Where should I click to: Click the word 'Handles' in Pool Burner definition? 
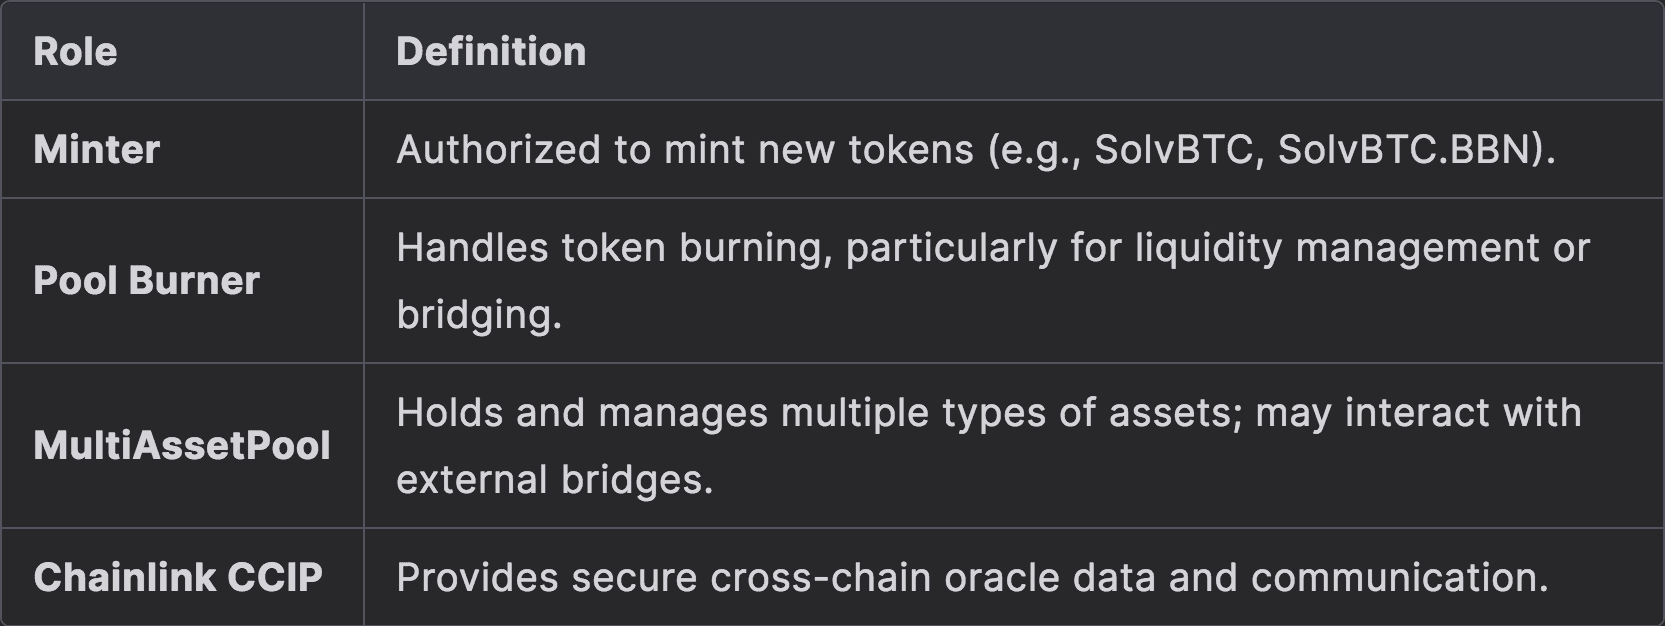471,248
